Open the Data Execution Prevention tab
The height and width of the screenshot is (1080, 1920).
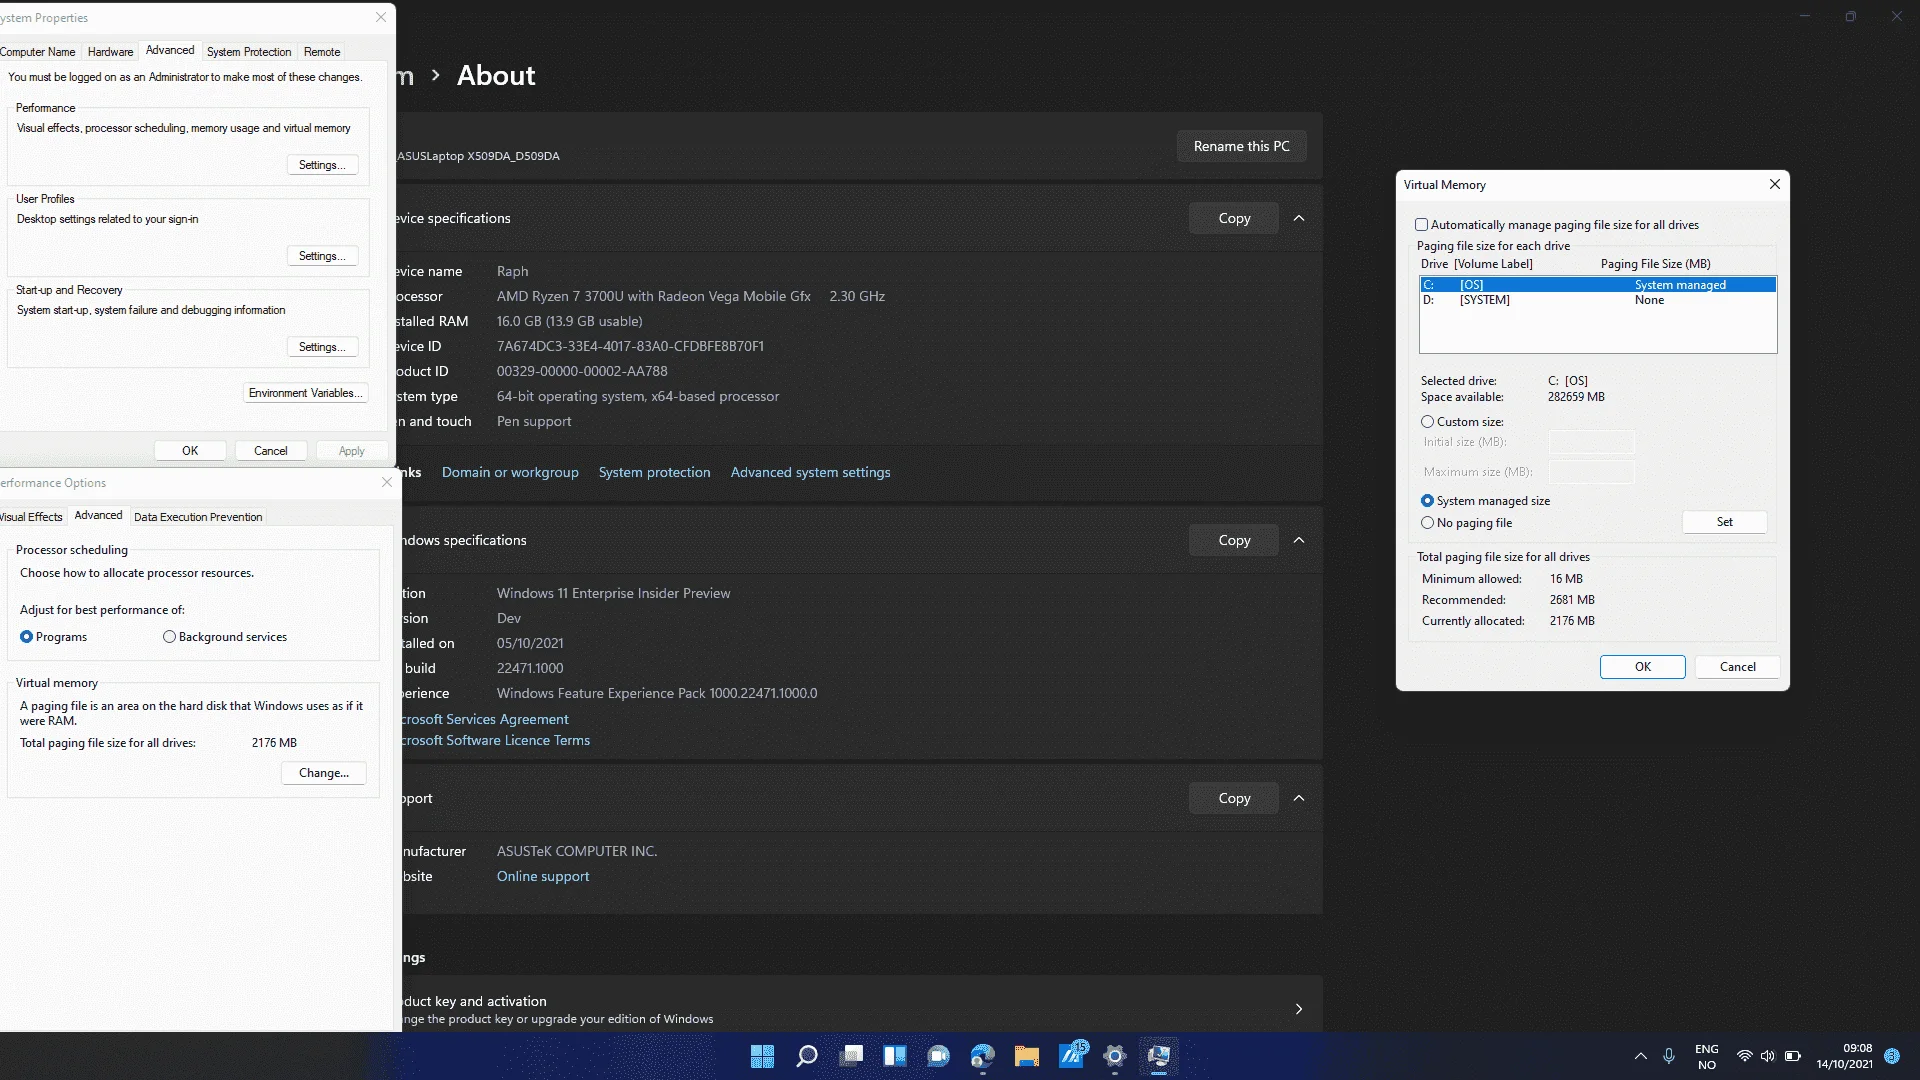[198, 517]
